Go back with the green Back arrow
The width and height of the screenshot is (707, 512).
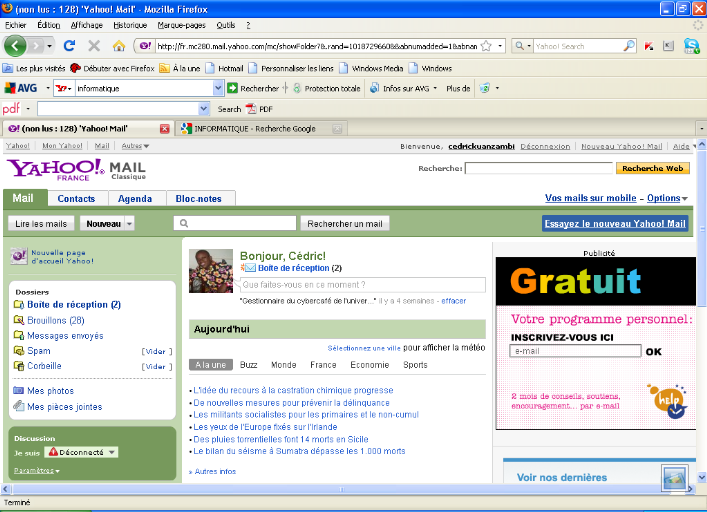[15, 46]
